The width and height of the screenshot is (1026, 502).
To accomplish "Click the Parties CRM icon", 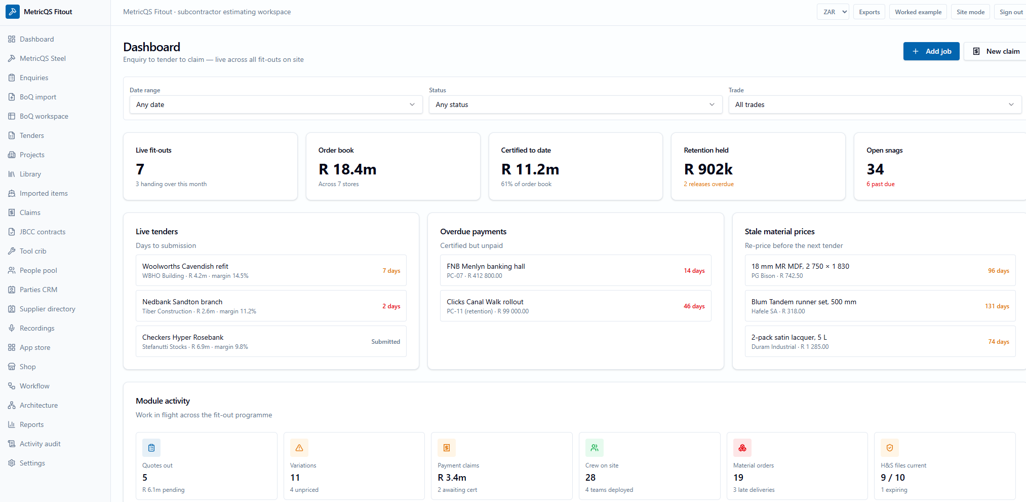I will coord(11,290).
